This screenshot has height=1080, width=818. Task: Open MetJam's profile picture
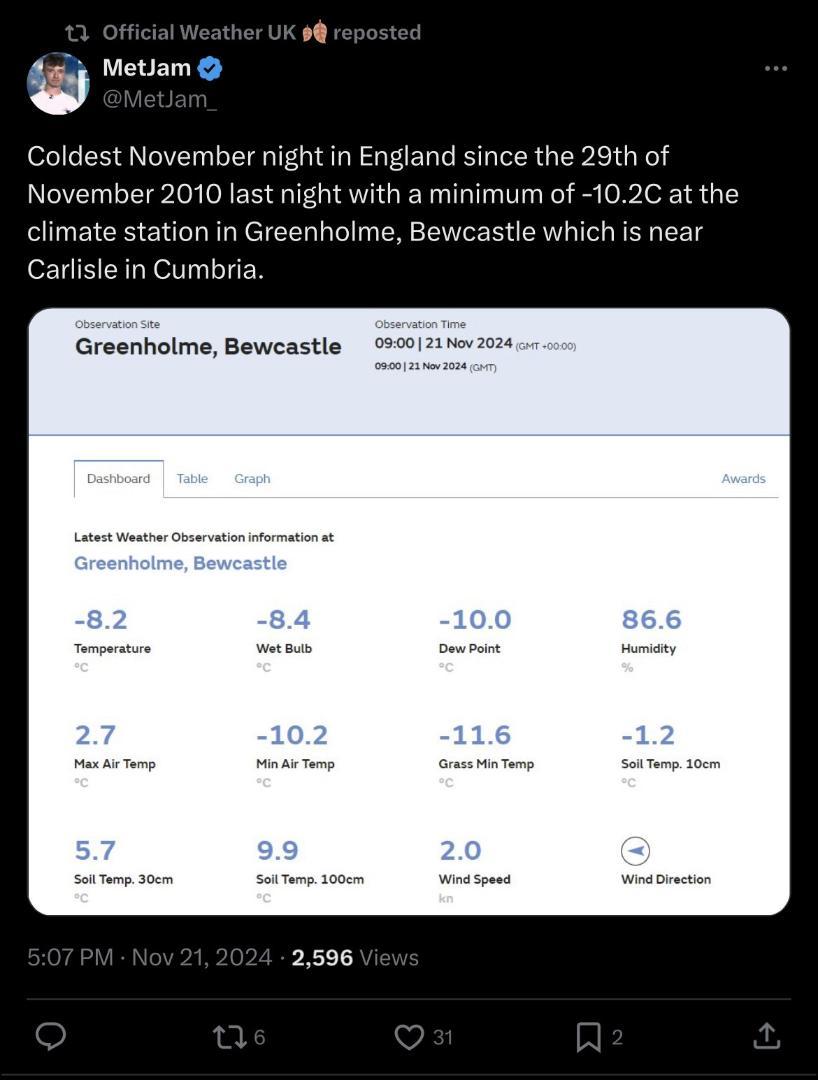[x=58, y=84]
